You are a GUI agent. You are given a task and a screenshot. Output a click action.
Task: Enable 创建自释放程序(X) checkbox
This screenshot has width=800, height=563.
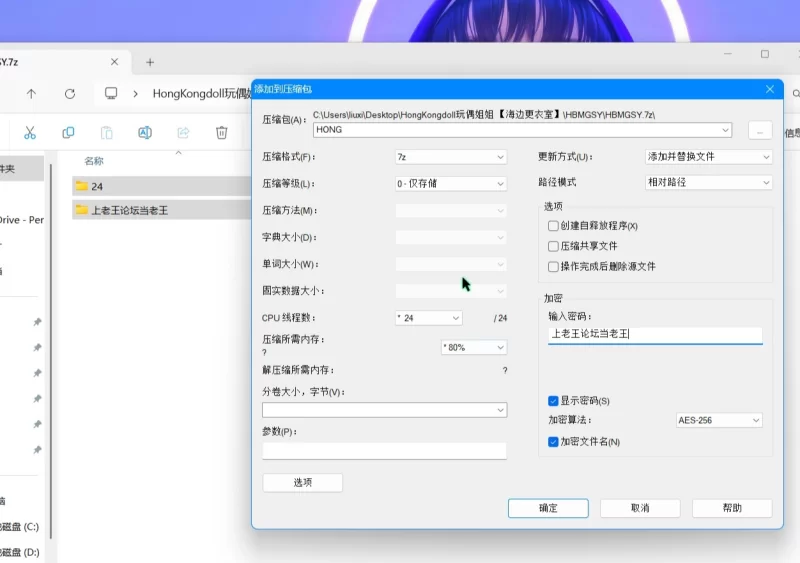pyautogui.click(x=553, y=226)
